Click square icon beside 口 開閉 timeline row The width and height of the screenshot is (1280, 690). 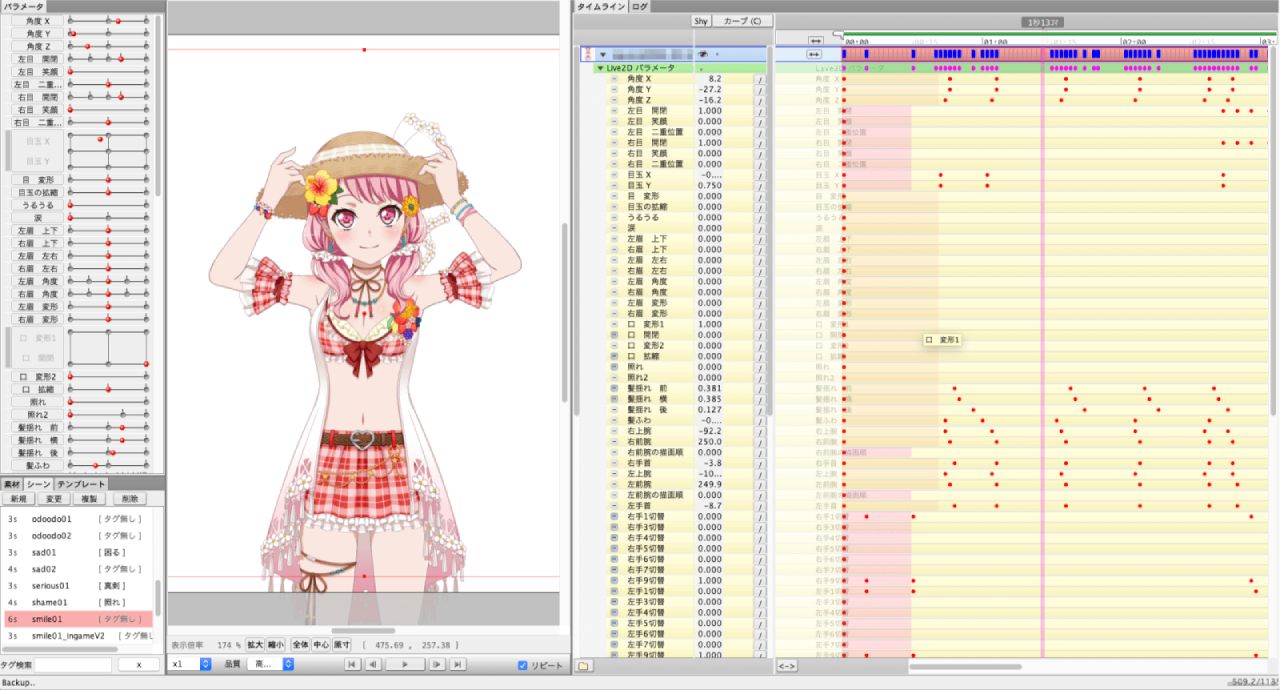[615, 335]
